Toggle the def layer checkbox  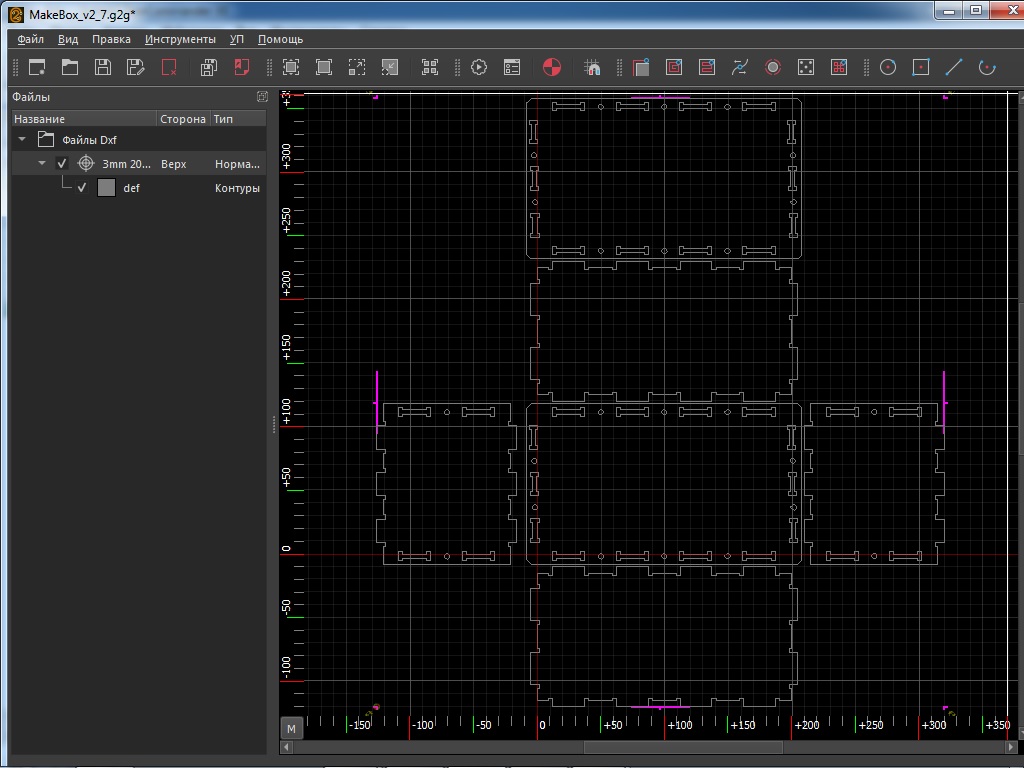[x=82, y=188]
